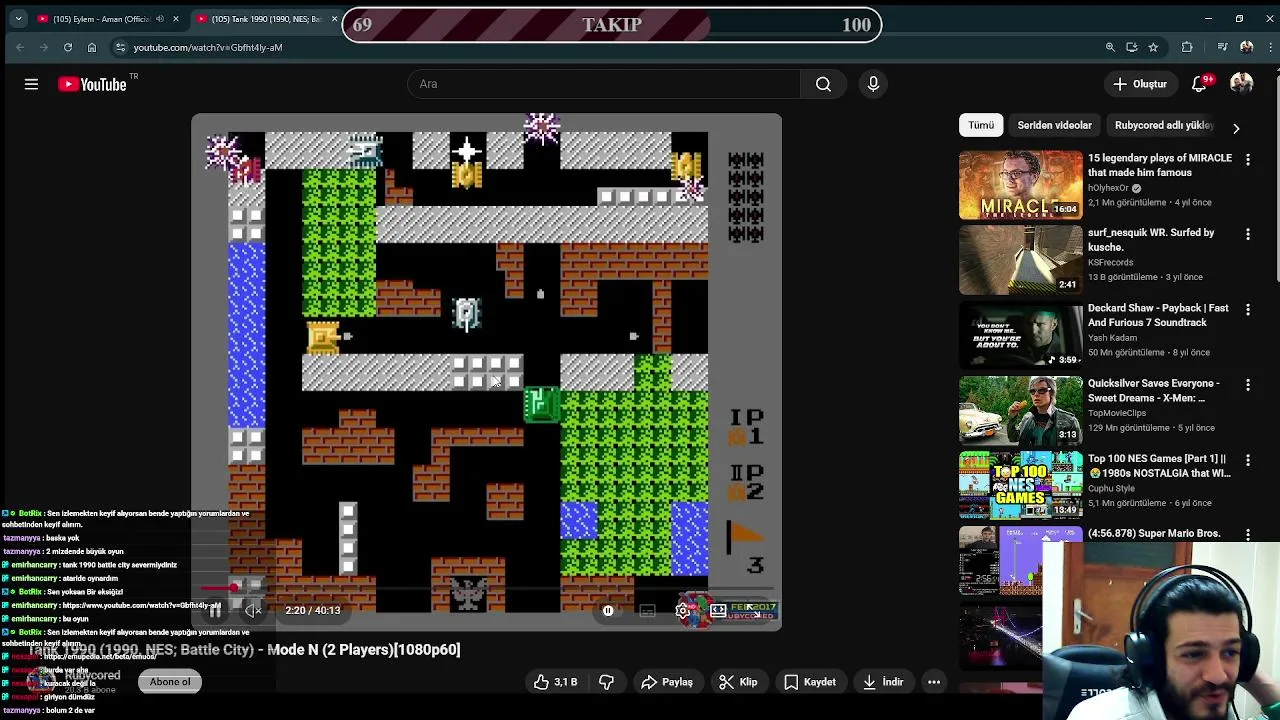1280x720 pixels.
Task: Open the browser media control icon
Action: [1222, 47]
